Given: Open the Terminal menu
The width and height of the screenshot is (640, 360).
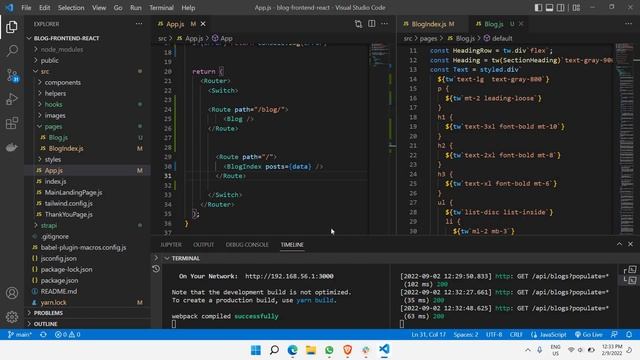Looking at the screenshot, I should pos(161,7).
